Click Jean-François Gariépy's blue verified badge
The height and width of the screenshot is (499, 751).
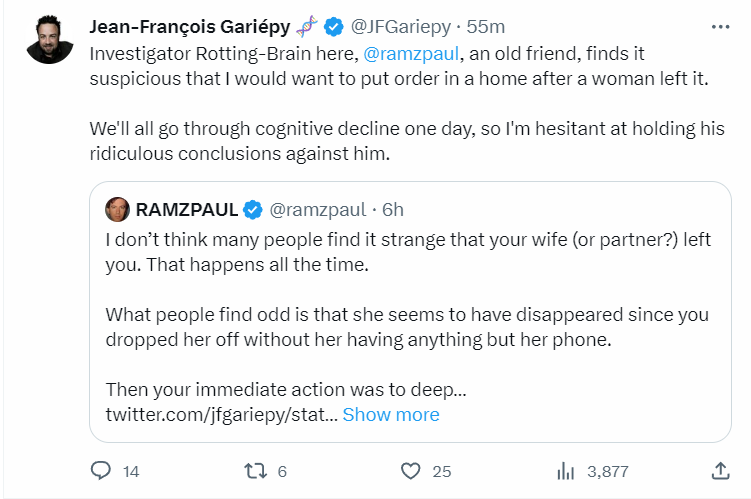click(x=336, y=24)
